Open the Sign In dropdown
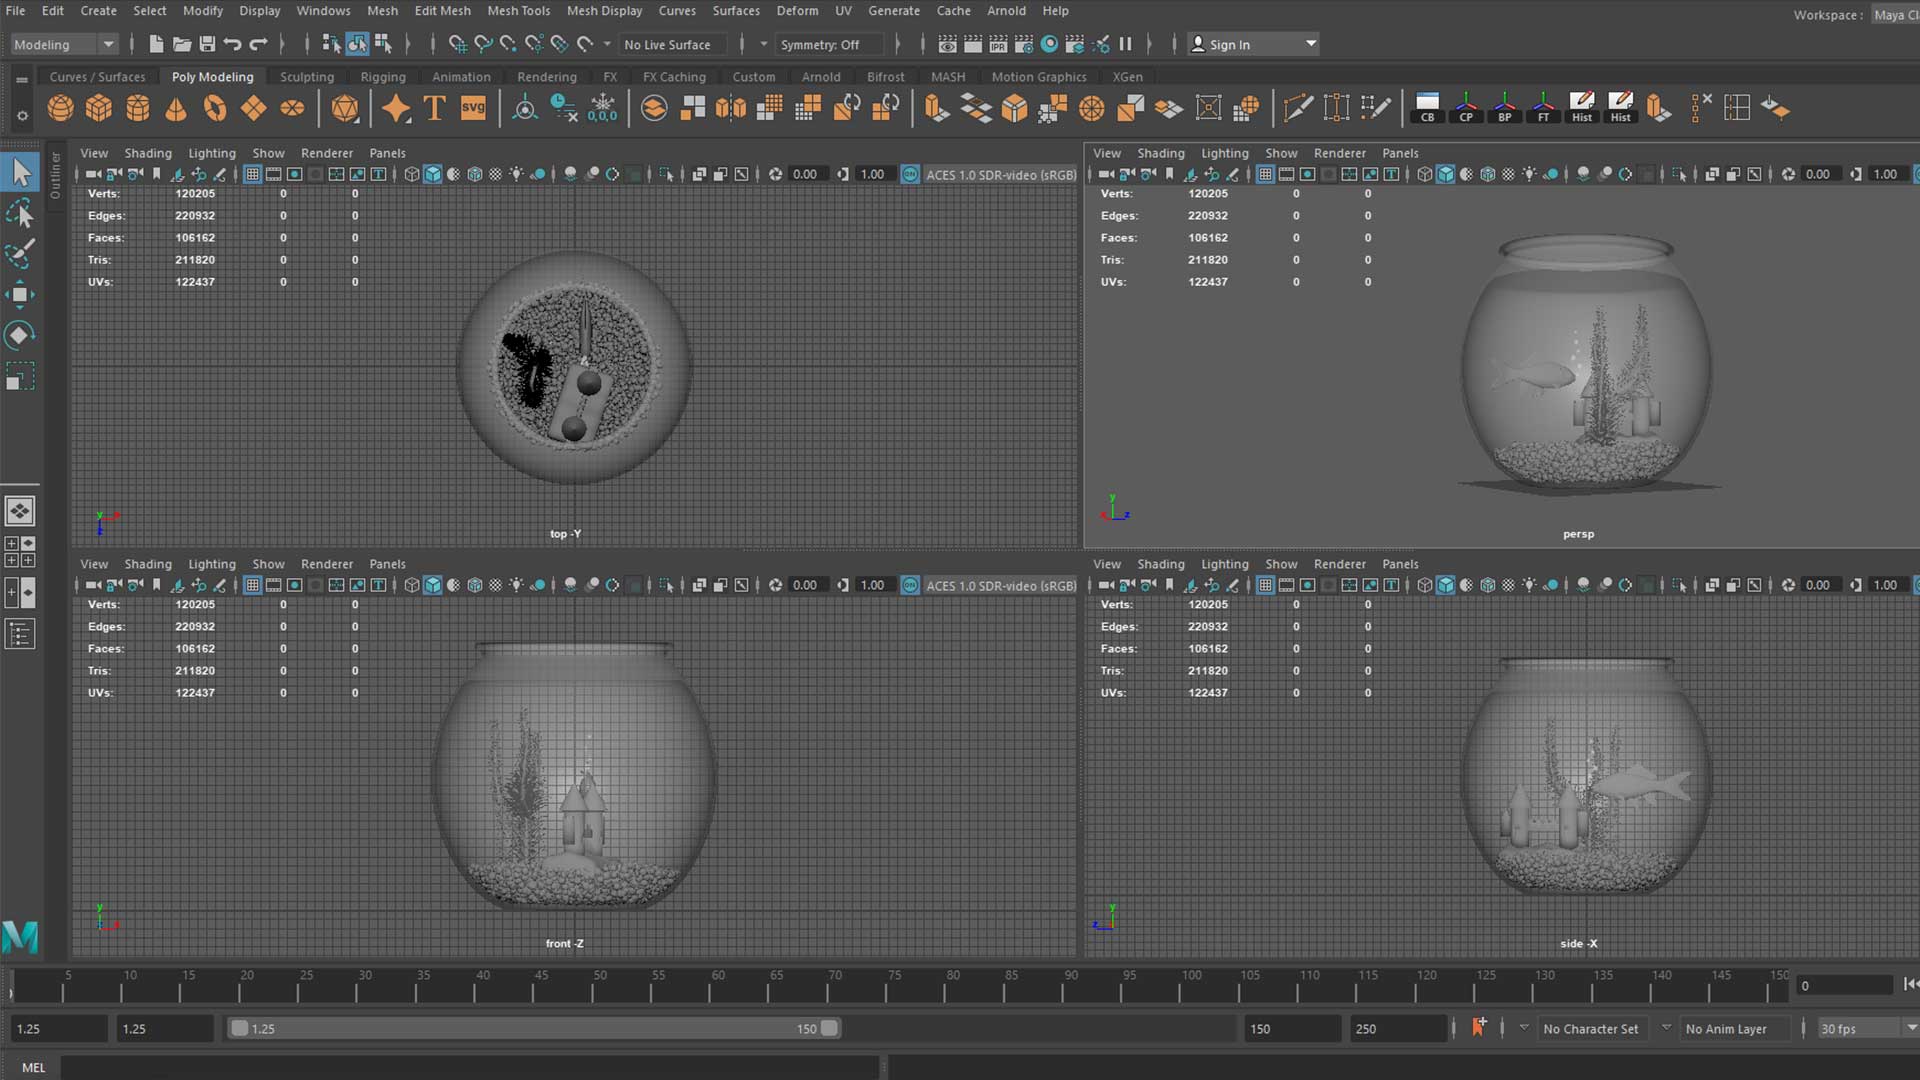This screenshot has width=1920, height=1080. [1310, 44]
